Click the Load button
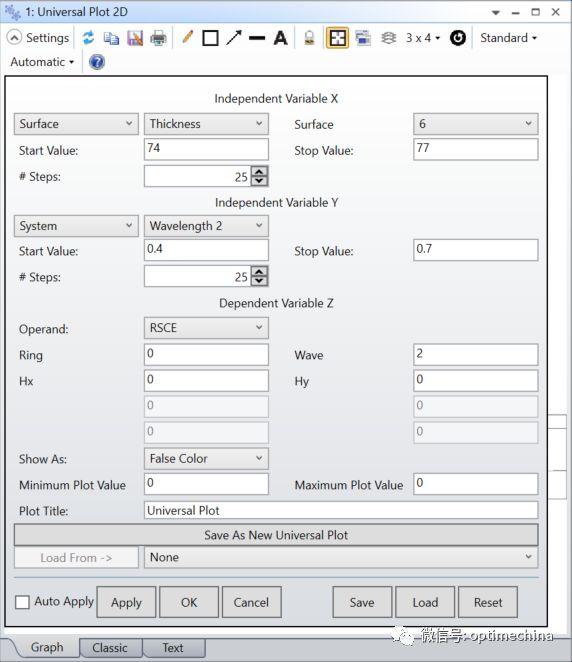The image size is (572, 662). click(425, 602)
